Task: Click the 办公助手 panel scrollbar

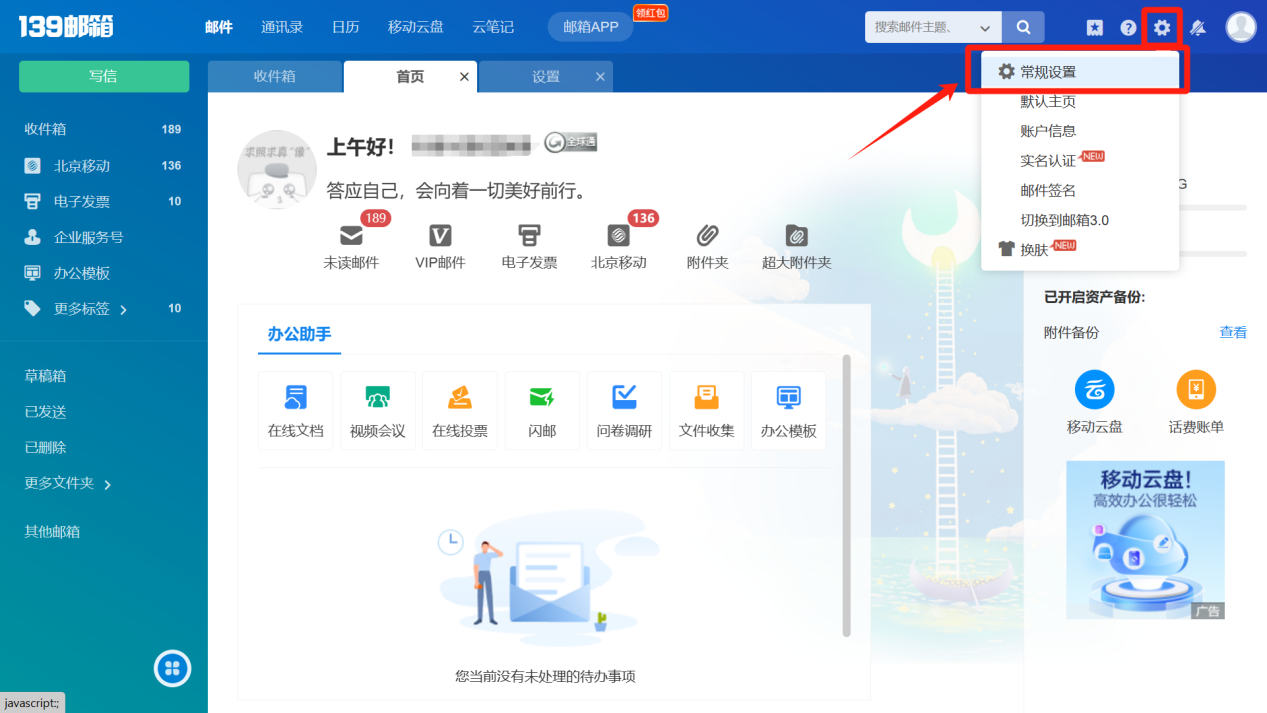Action: [x=846, y=495]
